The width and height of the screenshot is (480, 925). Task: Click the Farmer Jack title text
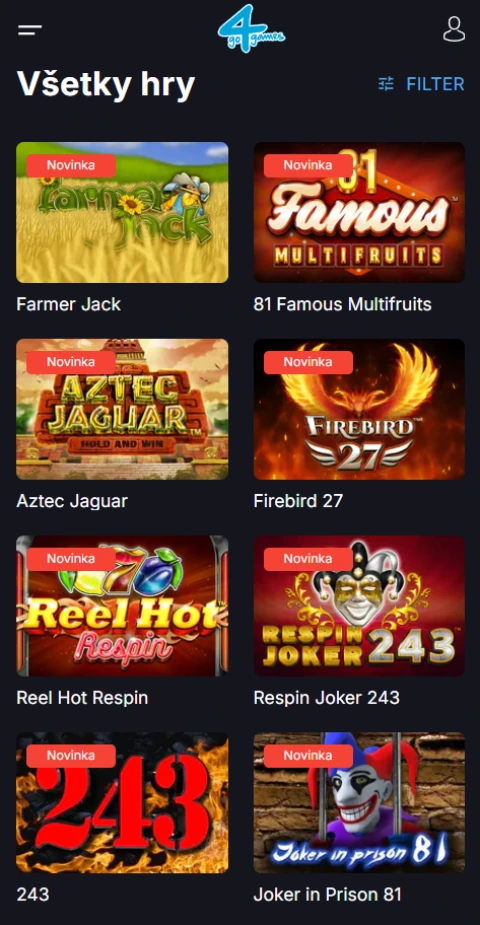coord(68,304)
